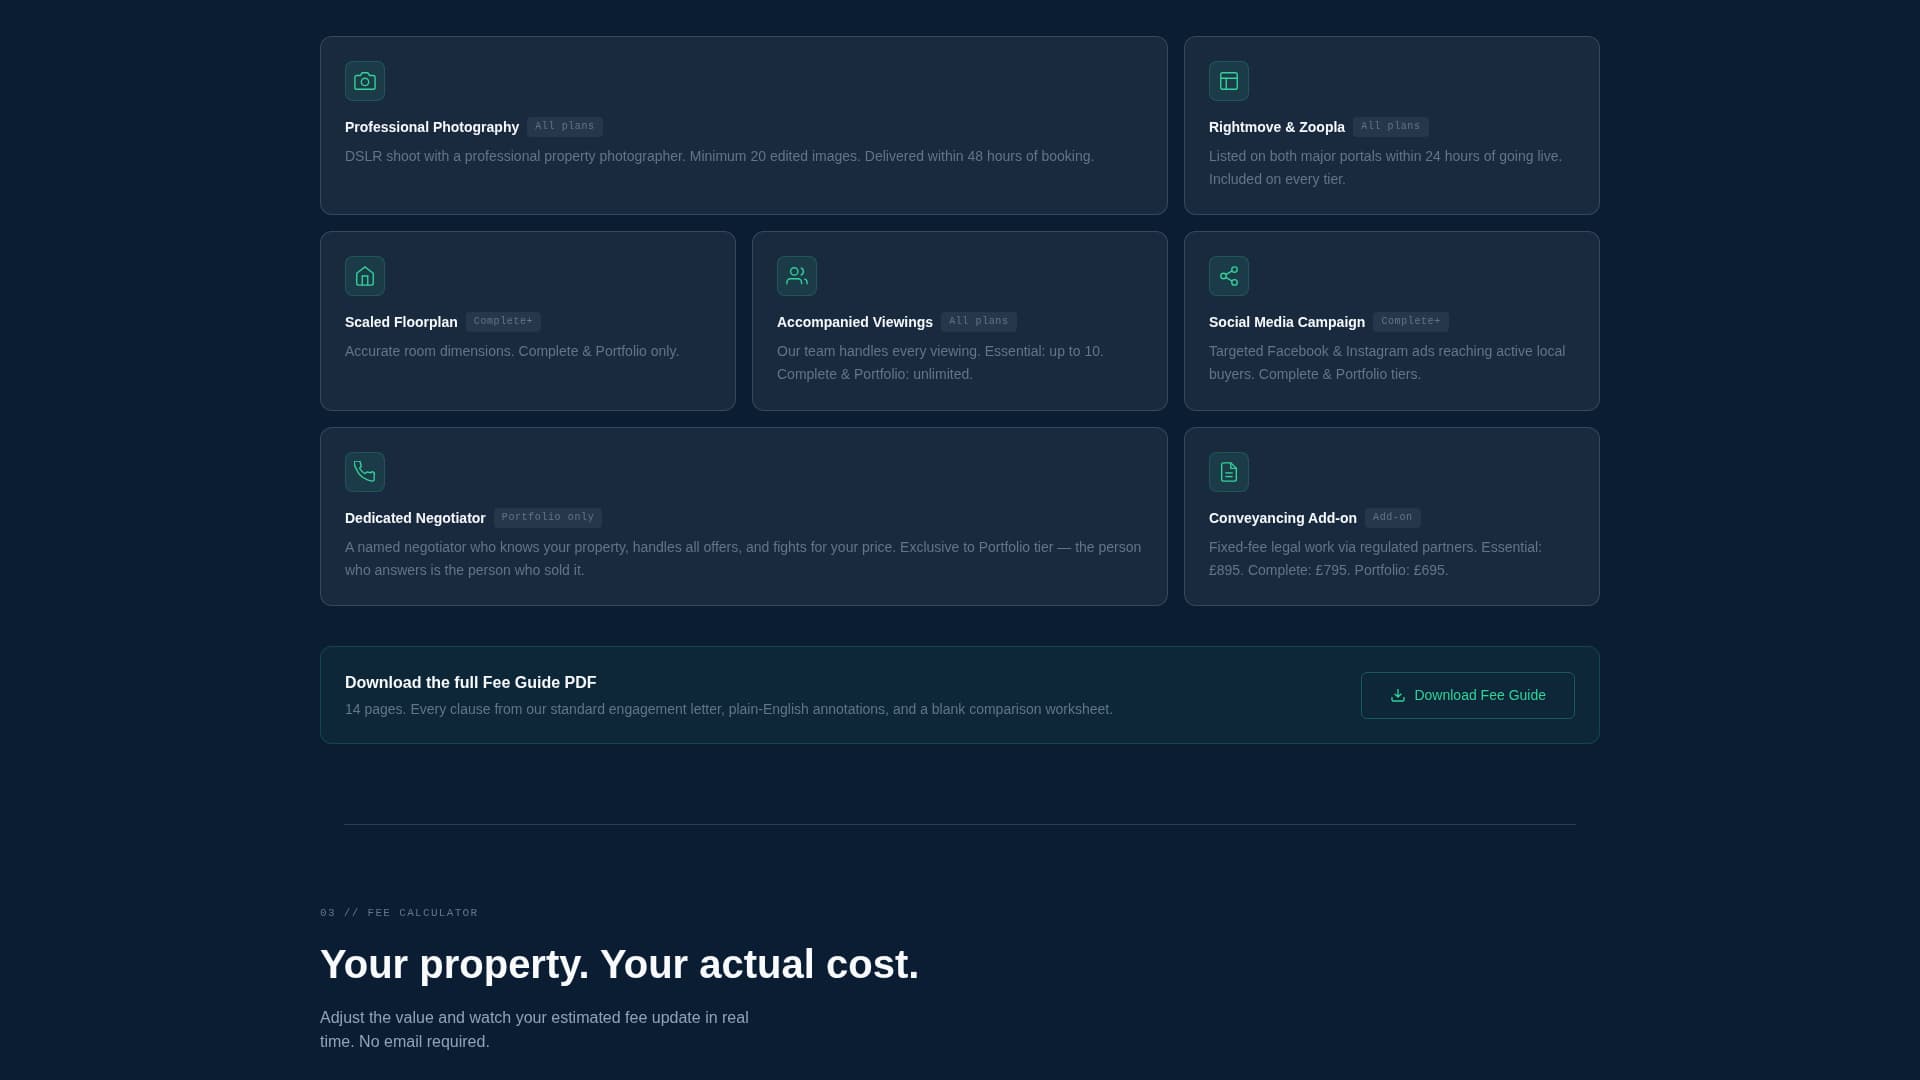Click the Rightmove & Zoopla heading
The width and height of the screenshot is (1920, 1080).
point(1277,127)
